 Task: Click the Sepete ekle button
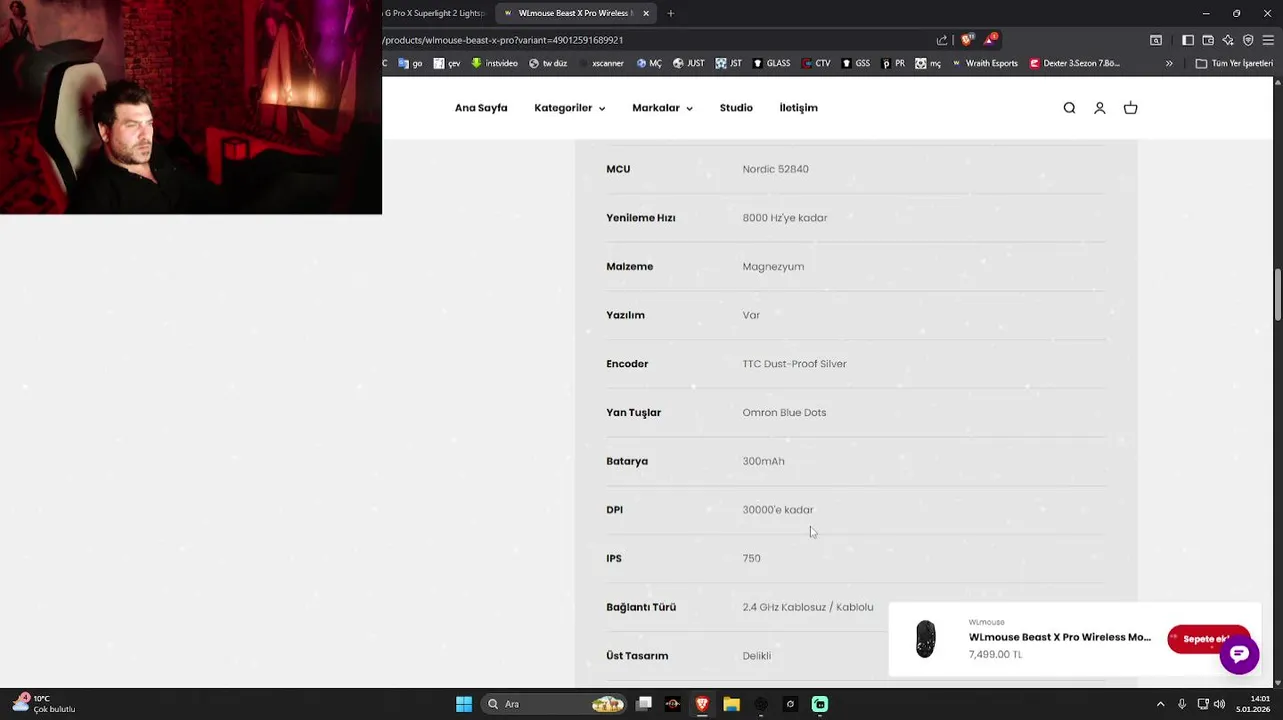[x=1208, y=639]
